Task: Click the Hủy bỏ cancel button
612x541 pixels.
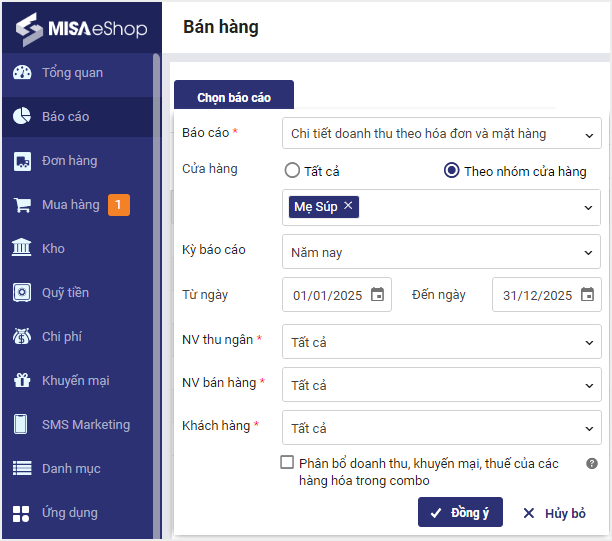Action: (554, 513)
